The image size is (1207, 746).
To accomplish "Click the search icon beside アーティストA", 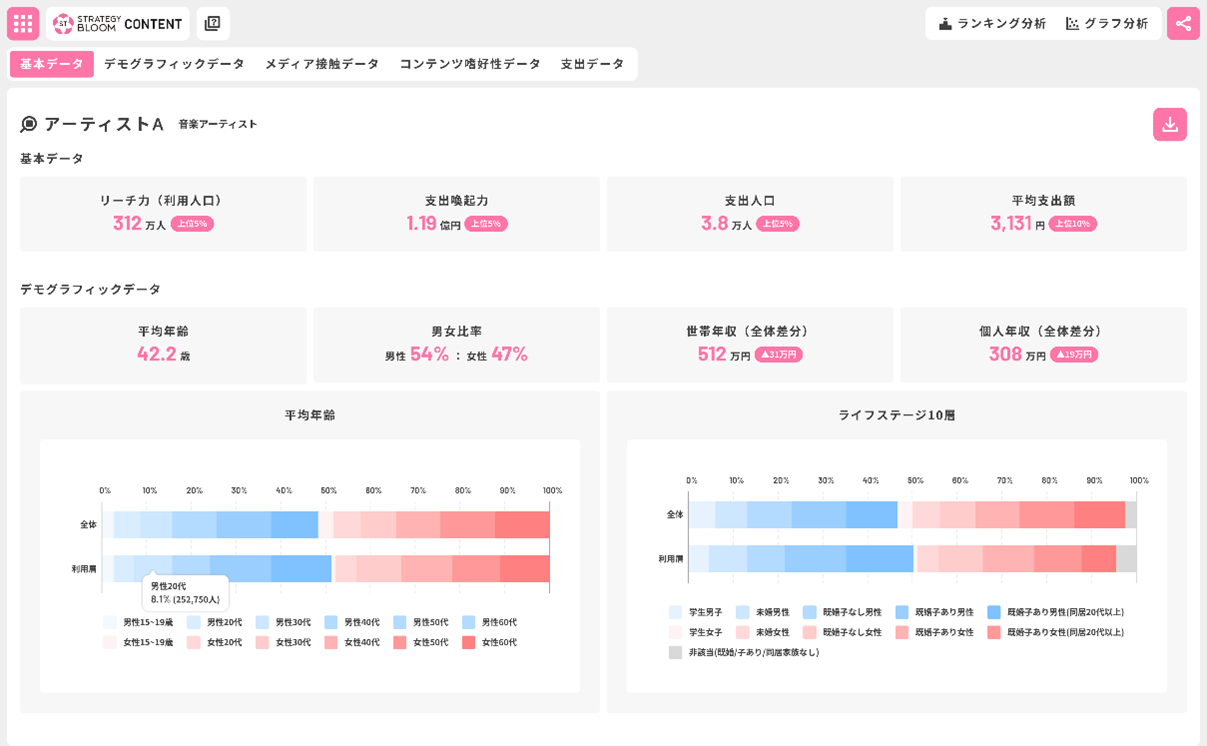I will [29, 124].
